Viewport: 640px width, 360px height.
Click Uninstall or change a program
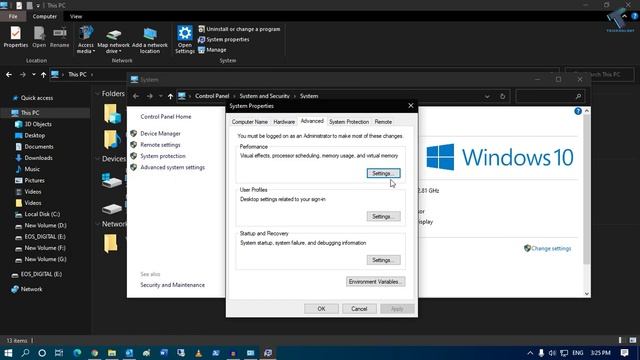239,29
